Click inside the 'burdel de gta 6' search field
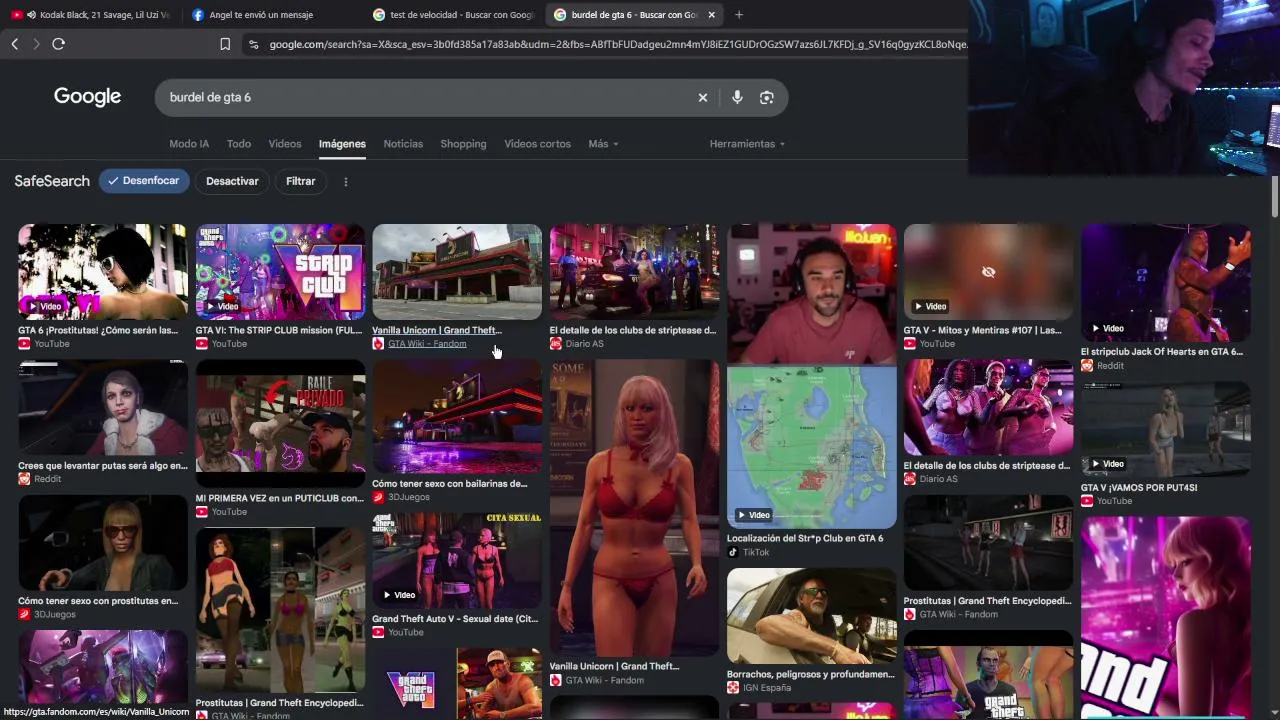 click(425, 98)
